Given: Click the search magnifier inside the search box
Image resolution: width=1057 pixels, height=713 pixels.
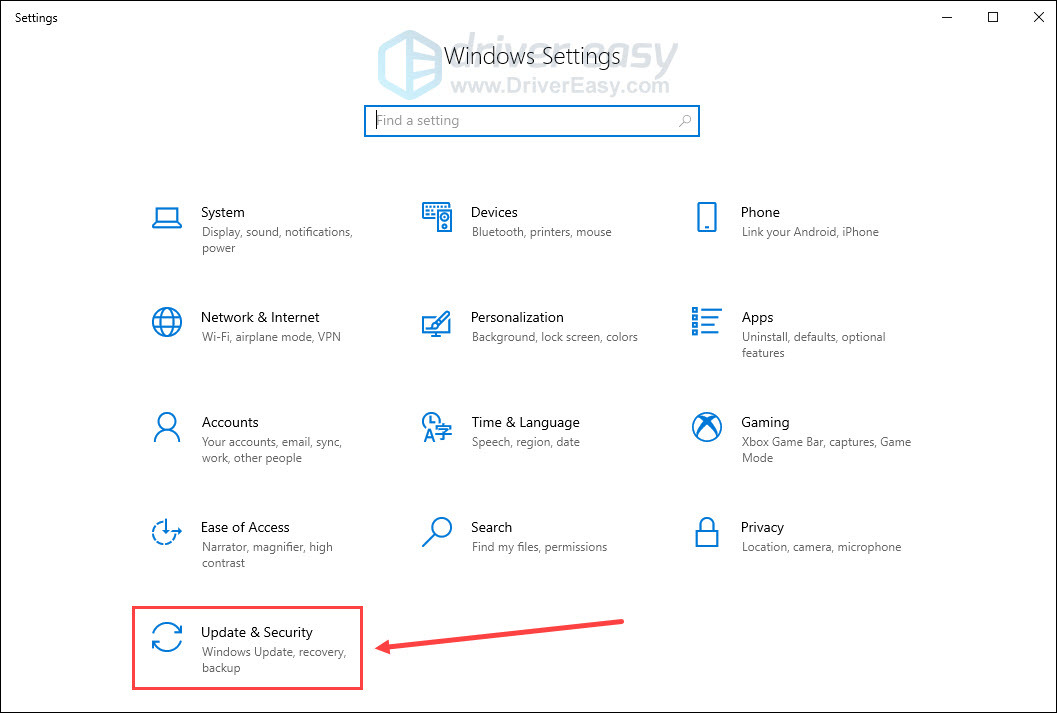Looking at the screenshot, I should tap(685, 120).
